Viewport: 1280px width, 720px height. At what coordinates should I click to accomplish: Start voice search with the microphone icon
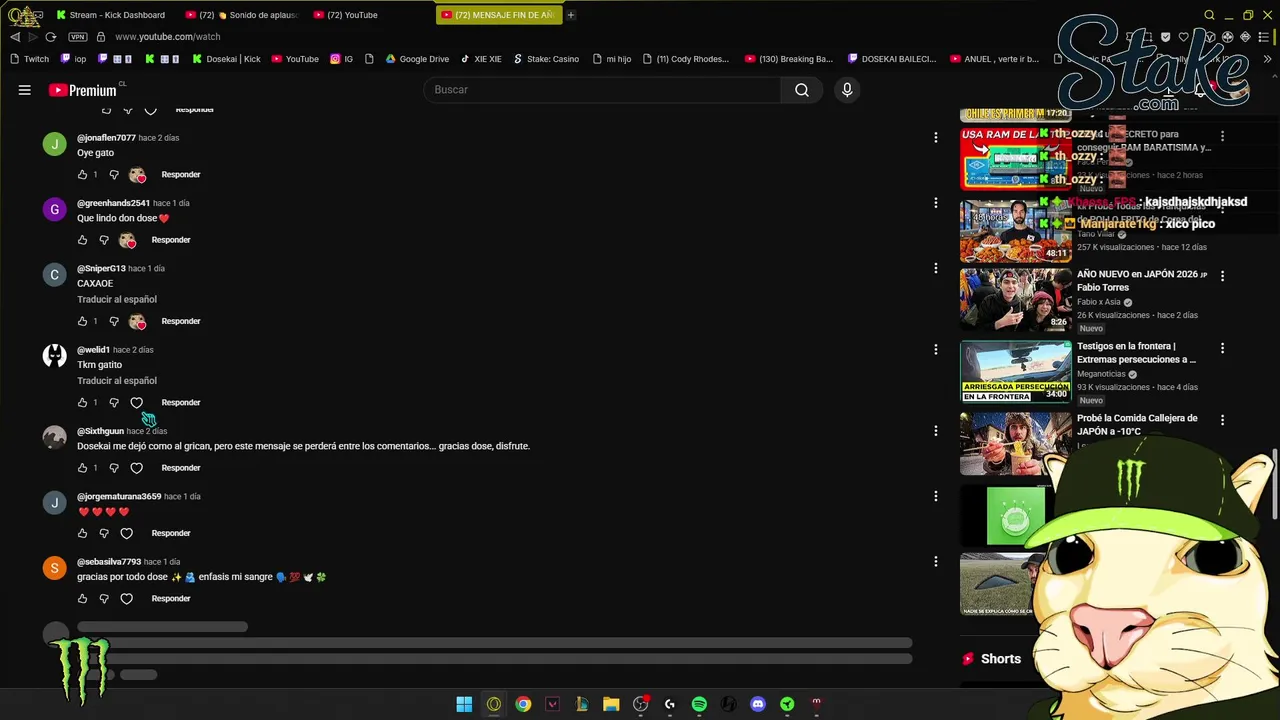pyautogui.click(x=847, y=90)
